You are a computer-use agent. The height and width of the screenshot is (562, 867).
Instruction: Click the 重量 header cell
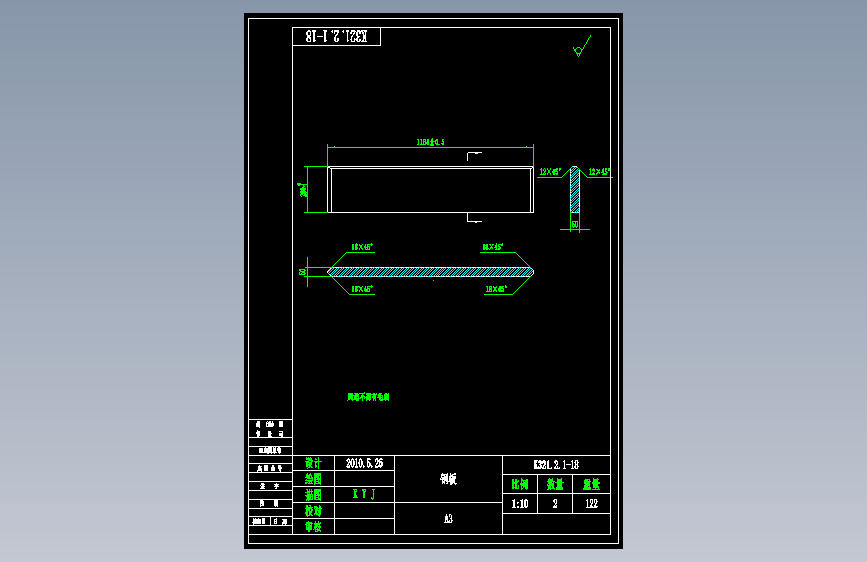[x=592, y=485]
